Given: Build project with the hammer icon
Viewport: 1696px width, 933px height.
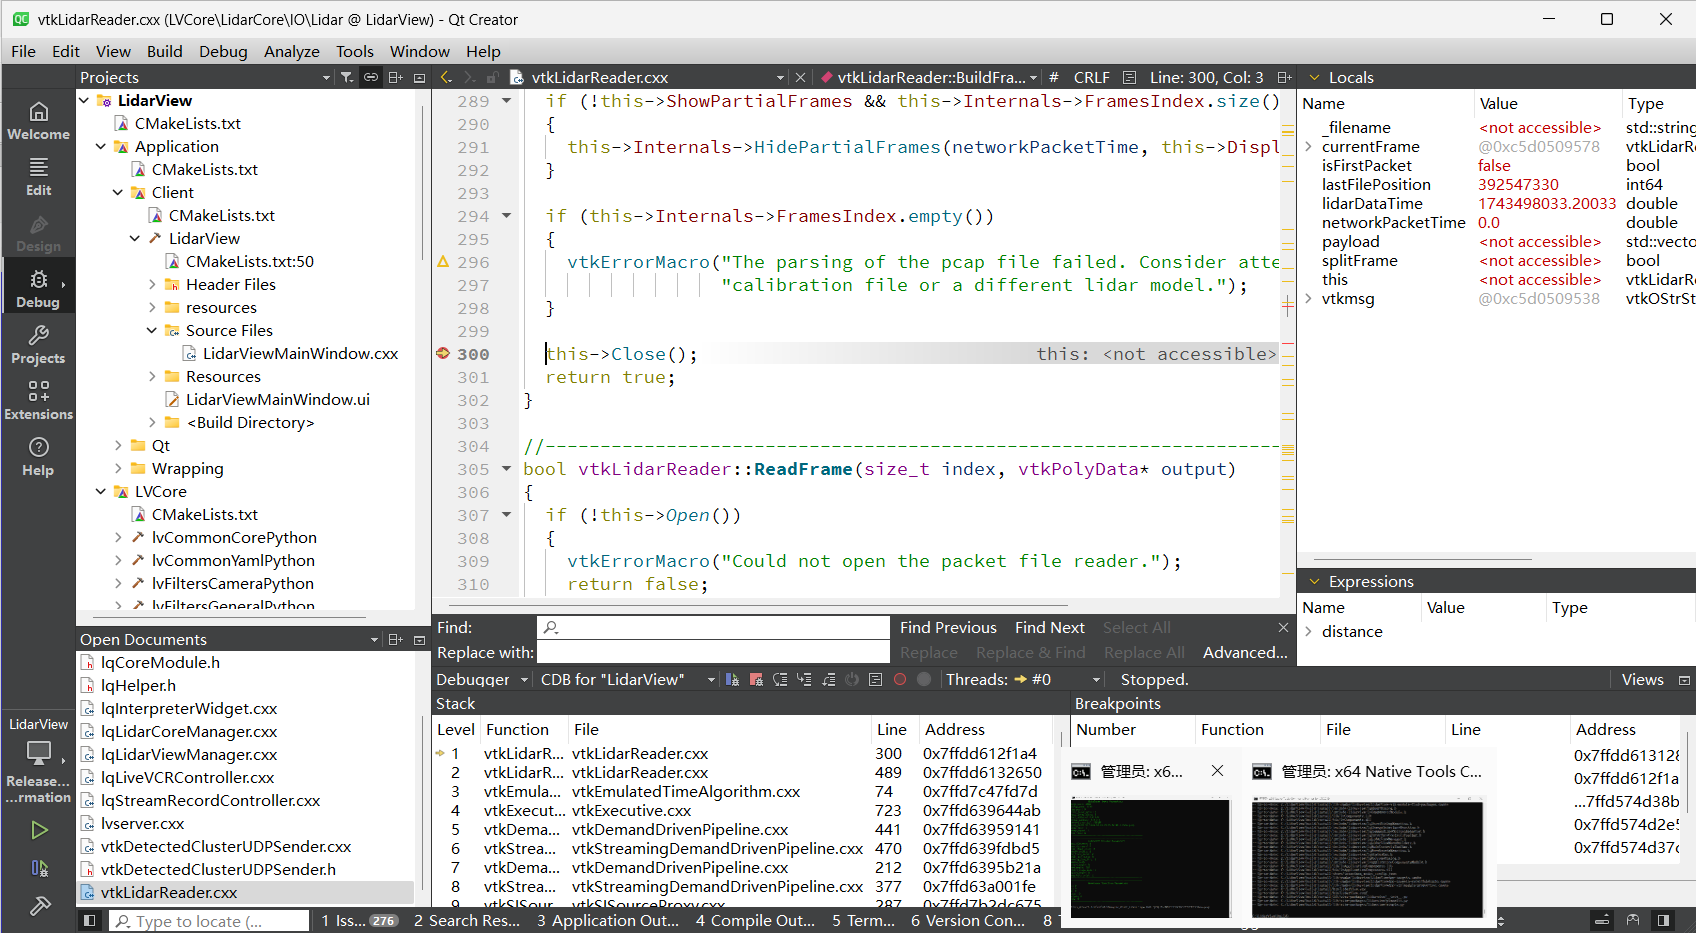Looking at the screenshot, I should click(39, 906).
